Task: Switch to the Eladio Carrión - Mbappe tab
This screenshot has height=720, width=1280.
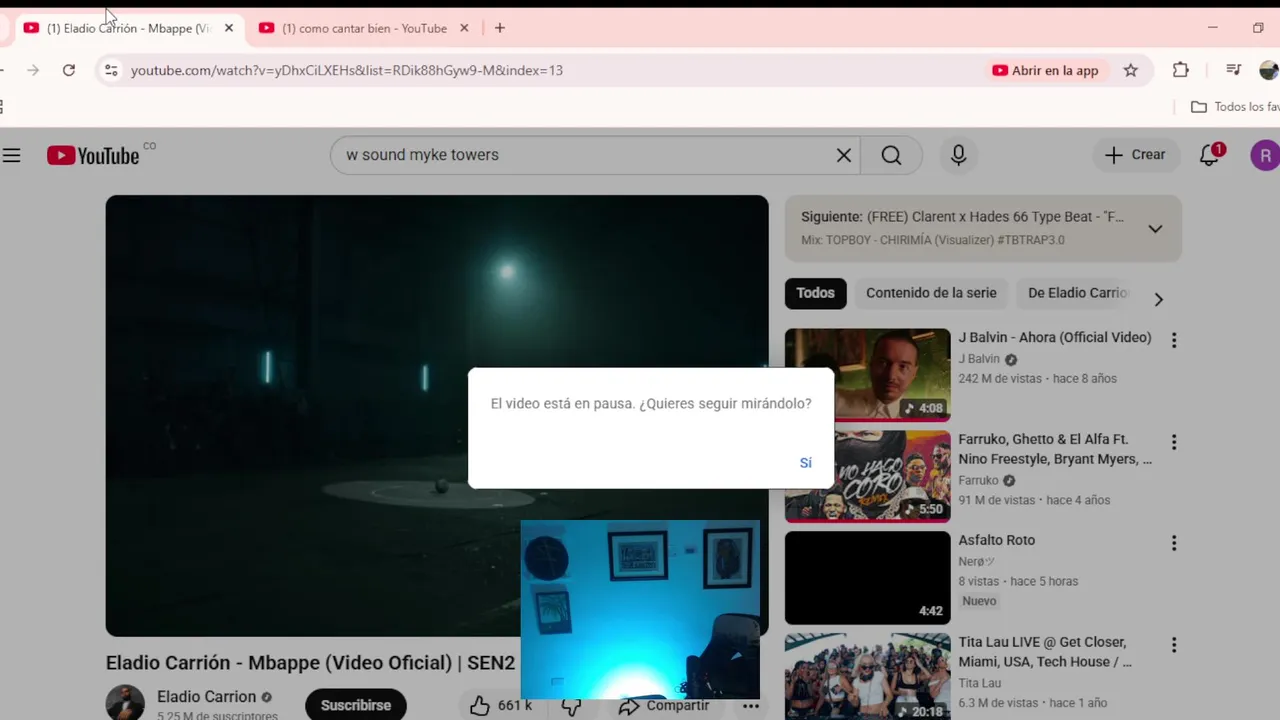Action: [x=128, y=28]
